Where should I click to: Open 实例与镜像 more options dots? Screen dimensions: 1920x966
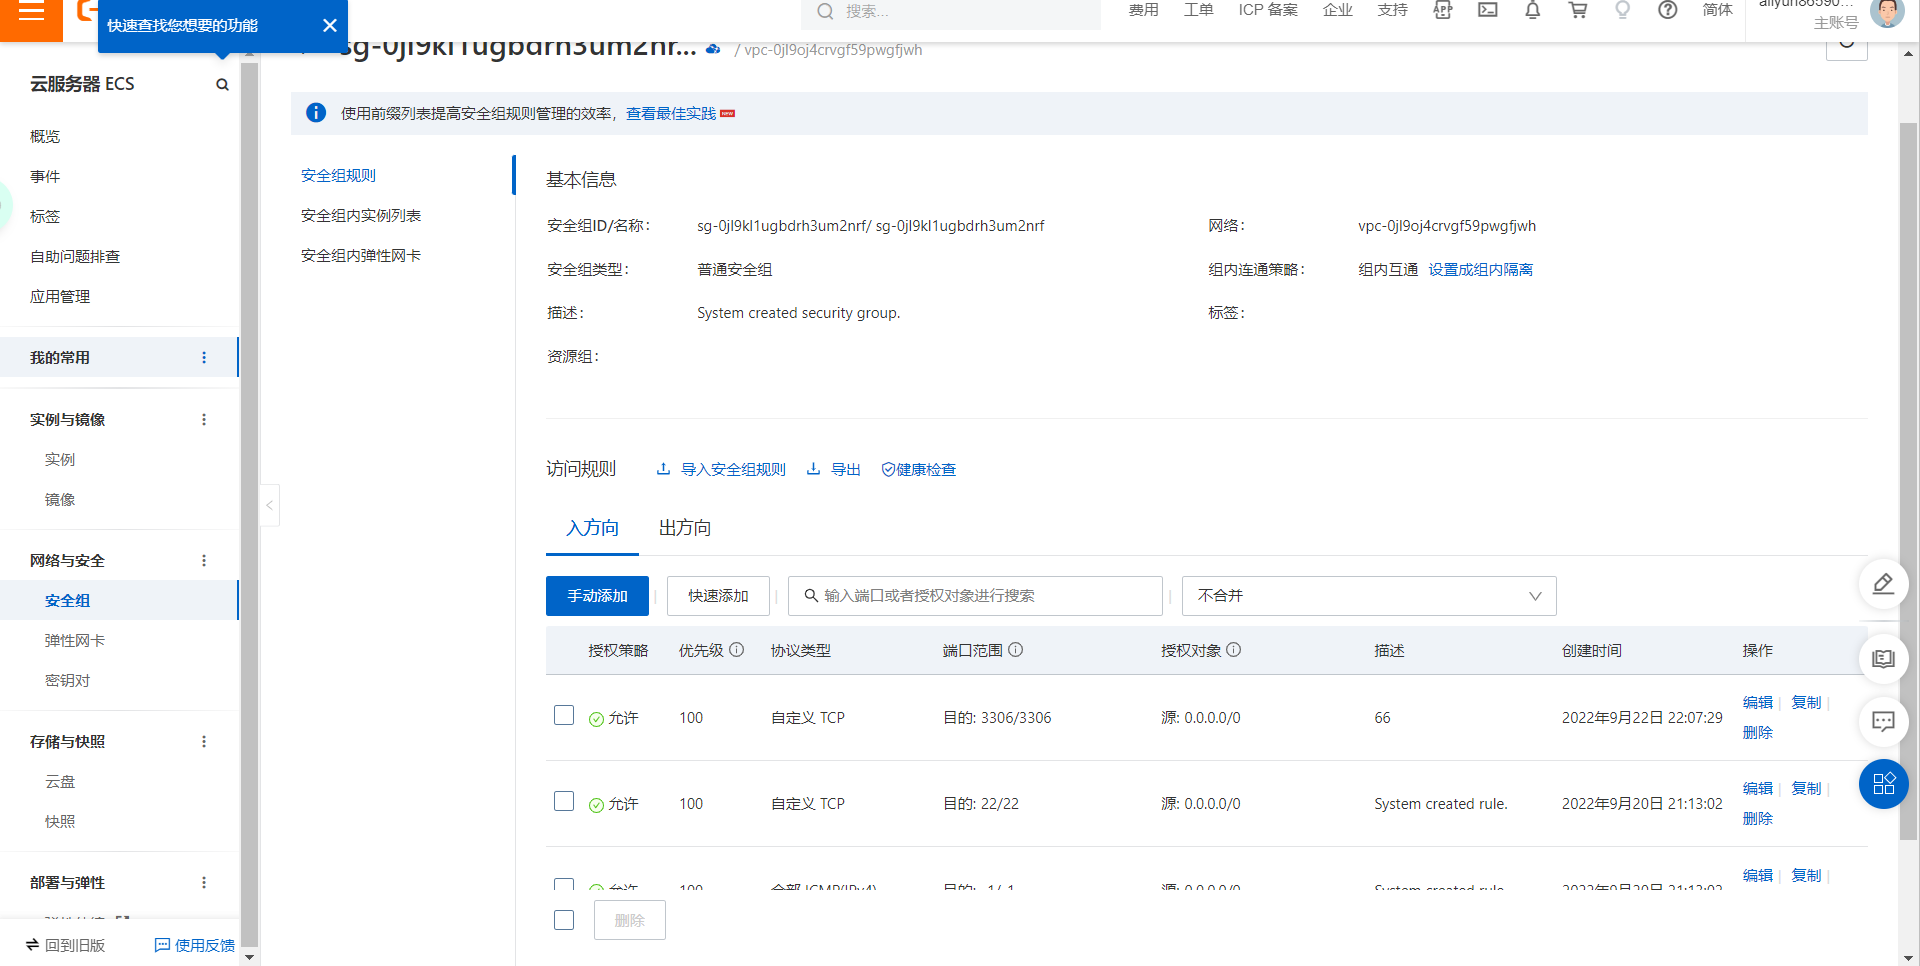pos(204,420)
